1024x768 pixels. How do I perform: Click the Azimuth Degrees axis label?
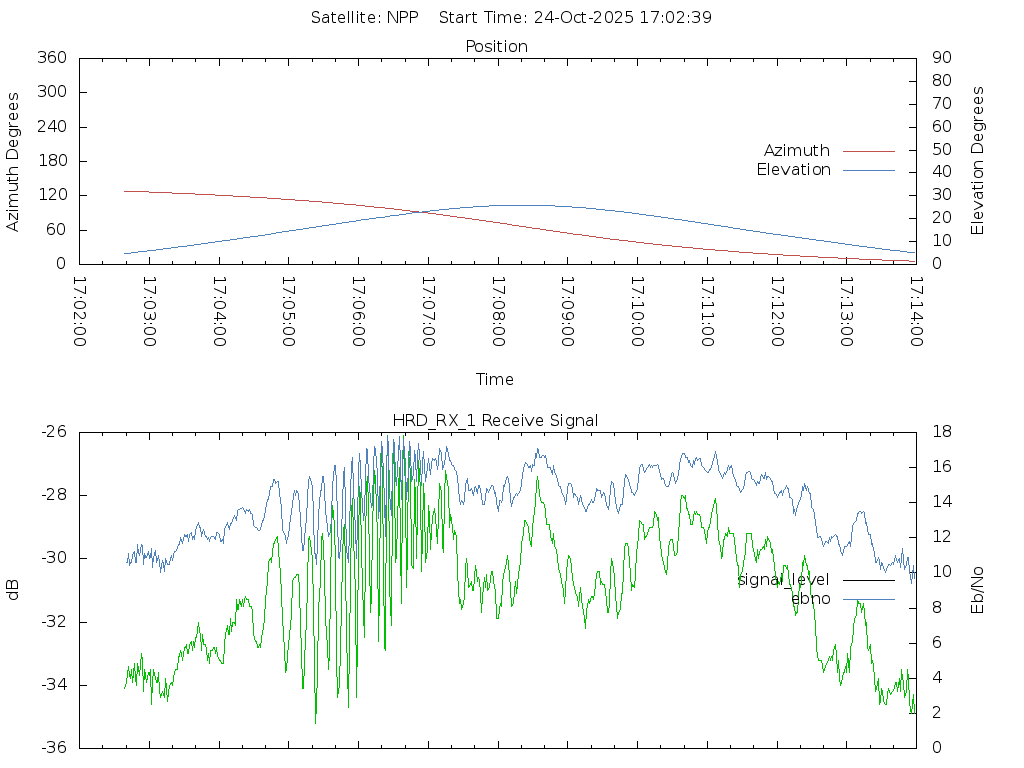tap(13, 161)
